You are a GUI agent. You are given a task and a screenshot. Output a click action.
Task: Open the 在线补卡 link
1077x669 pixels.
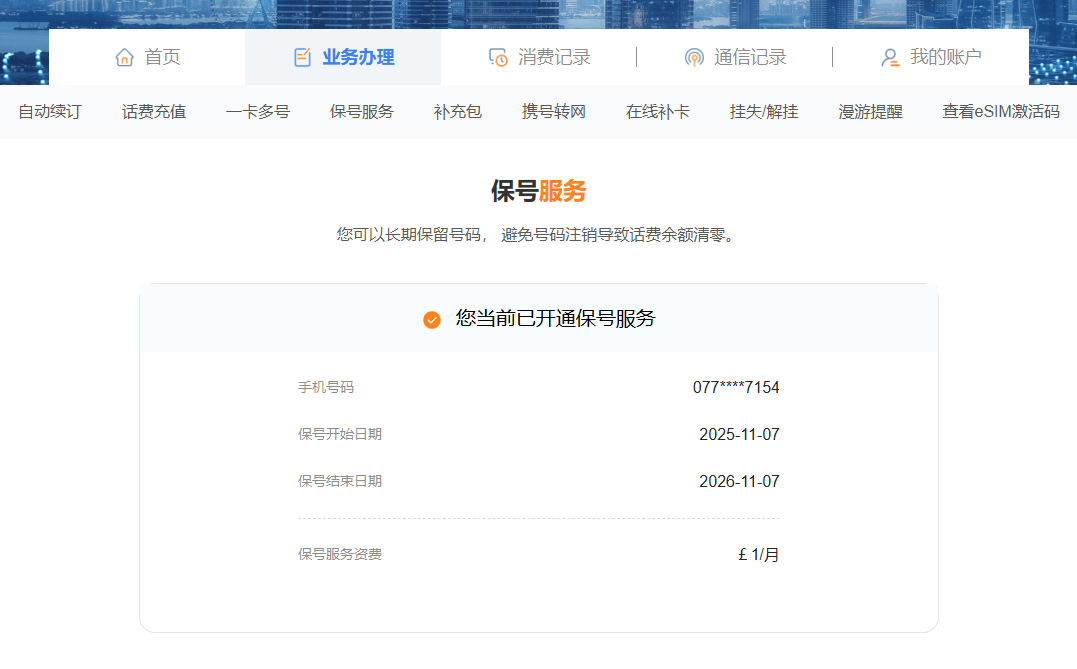point(658,112)
